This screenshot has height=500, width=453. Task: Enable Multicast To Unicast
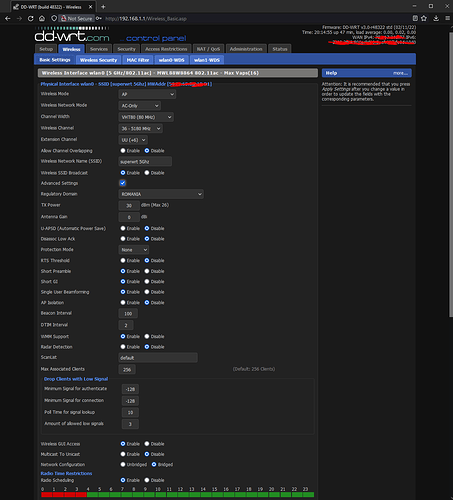click(x=123, y=454)
